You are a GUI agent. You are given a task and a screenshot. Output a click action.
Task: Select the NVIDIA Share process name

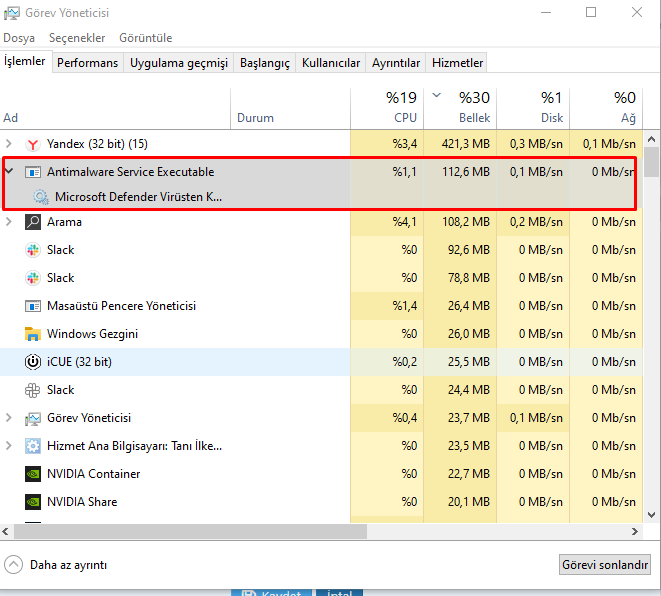pyautogui.click(x=82, y=502)
